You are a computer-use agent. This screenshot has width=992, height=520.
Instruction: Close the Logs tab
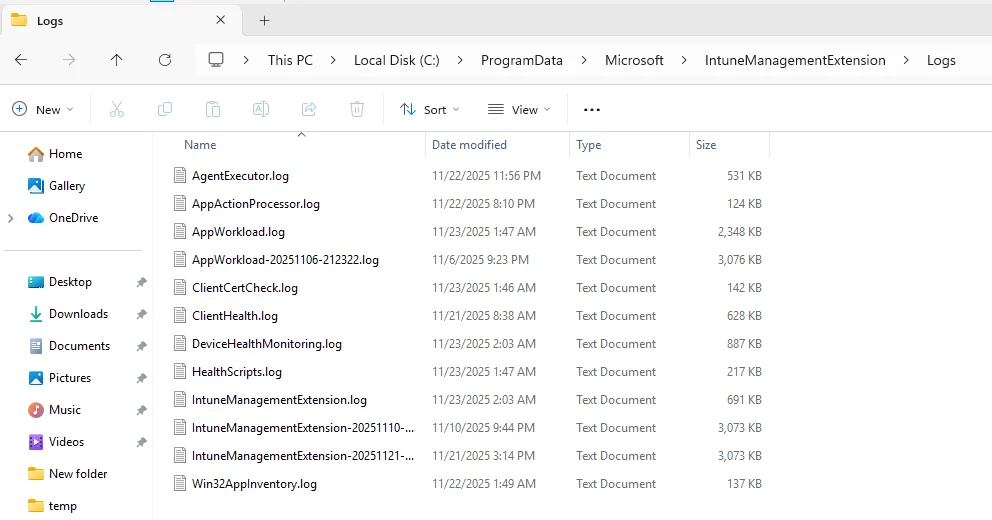[x=220, y=20]
